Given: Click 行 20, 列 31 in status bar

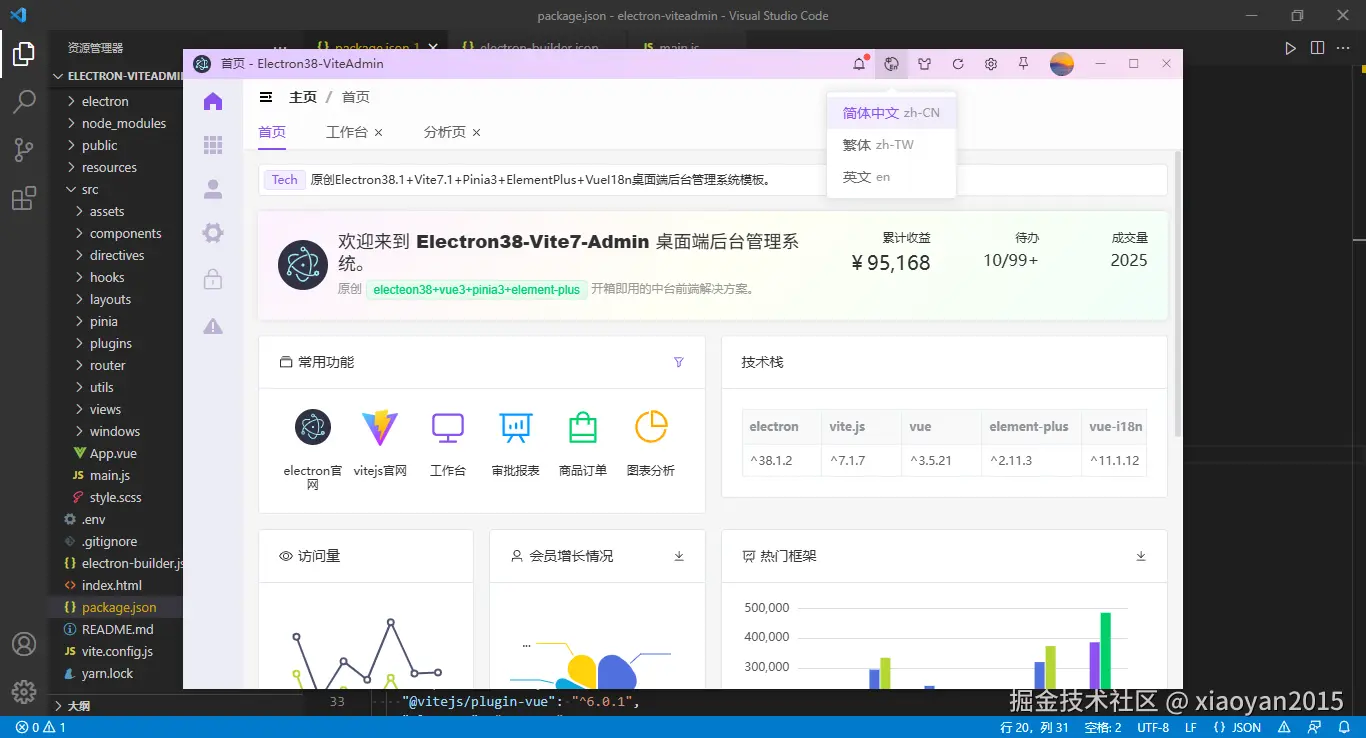Looking at the screenshot, I should [x=1035, y=727].
